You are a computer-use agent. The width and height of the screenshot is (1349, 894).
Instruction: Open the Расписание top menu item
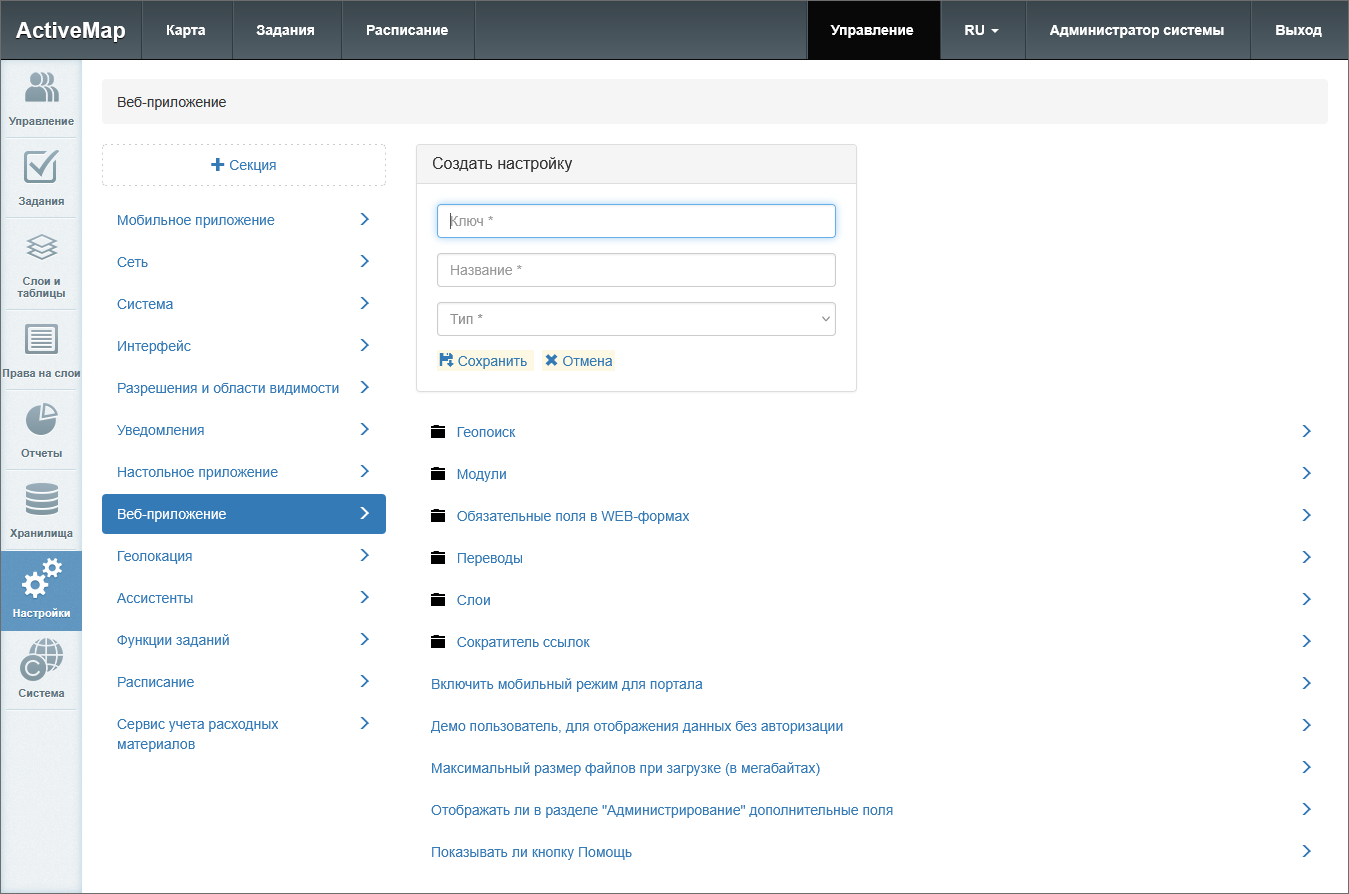point(407,30)
